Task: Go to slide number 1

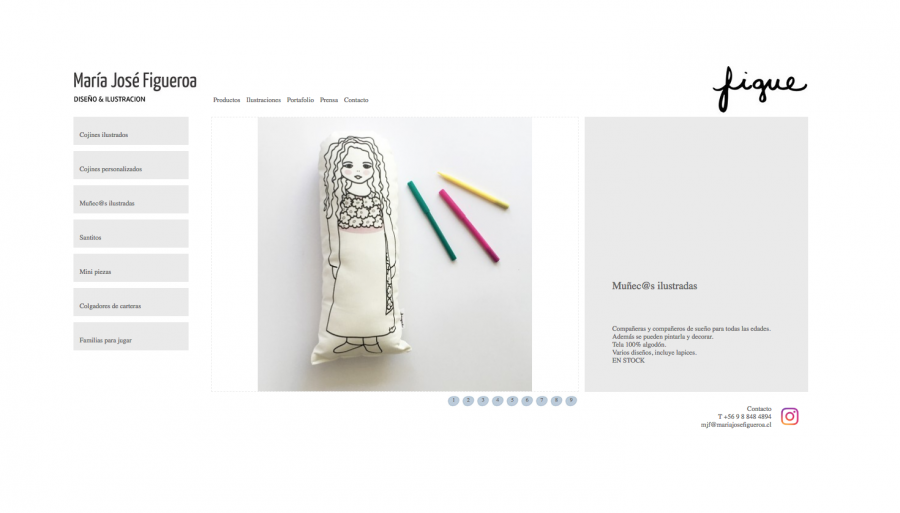Action: click(453, 401)
